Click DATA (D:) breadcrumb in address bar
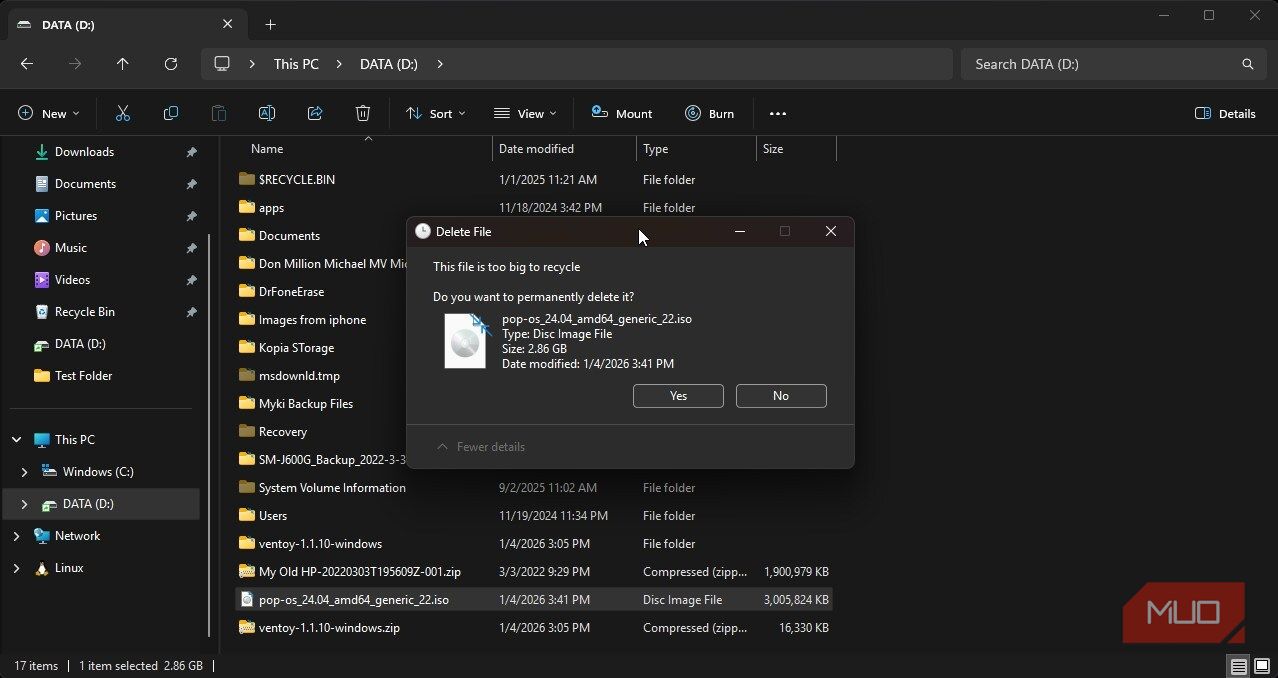Screen dimensions: 1278x678 pos(389,64)
